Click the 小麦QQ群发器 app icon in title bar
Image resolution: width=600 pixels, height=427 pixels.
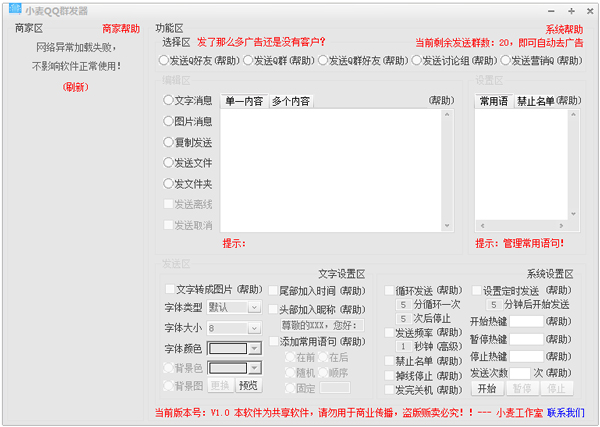(15, 8)
